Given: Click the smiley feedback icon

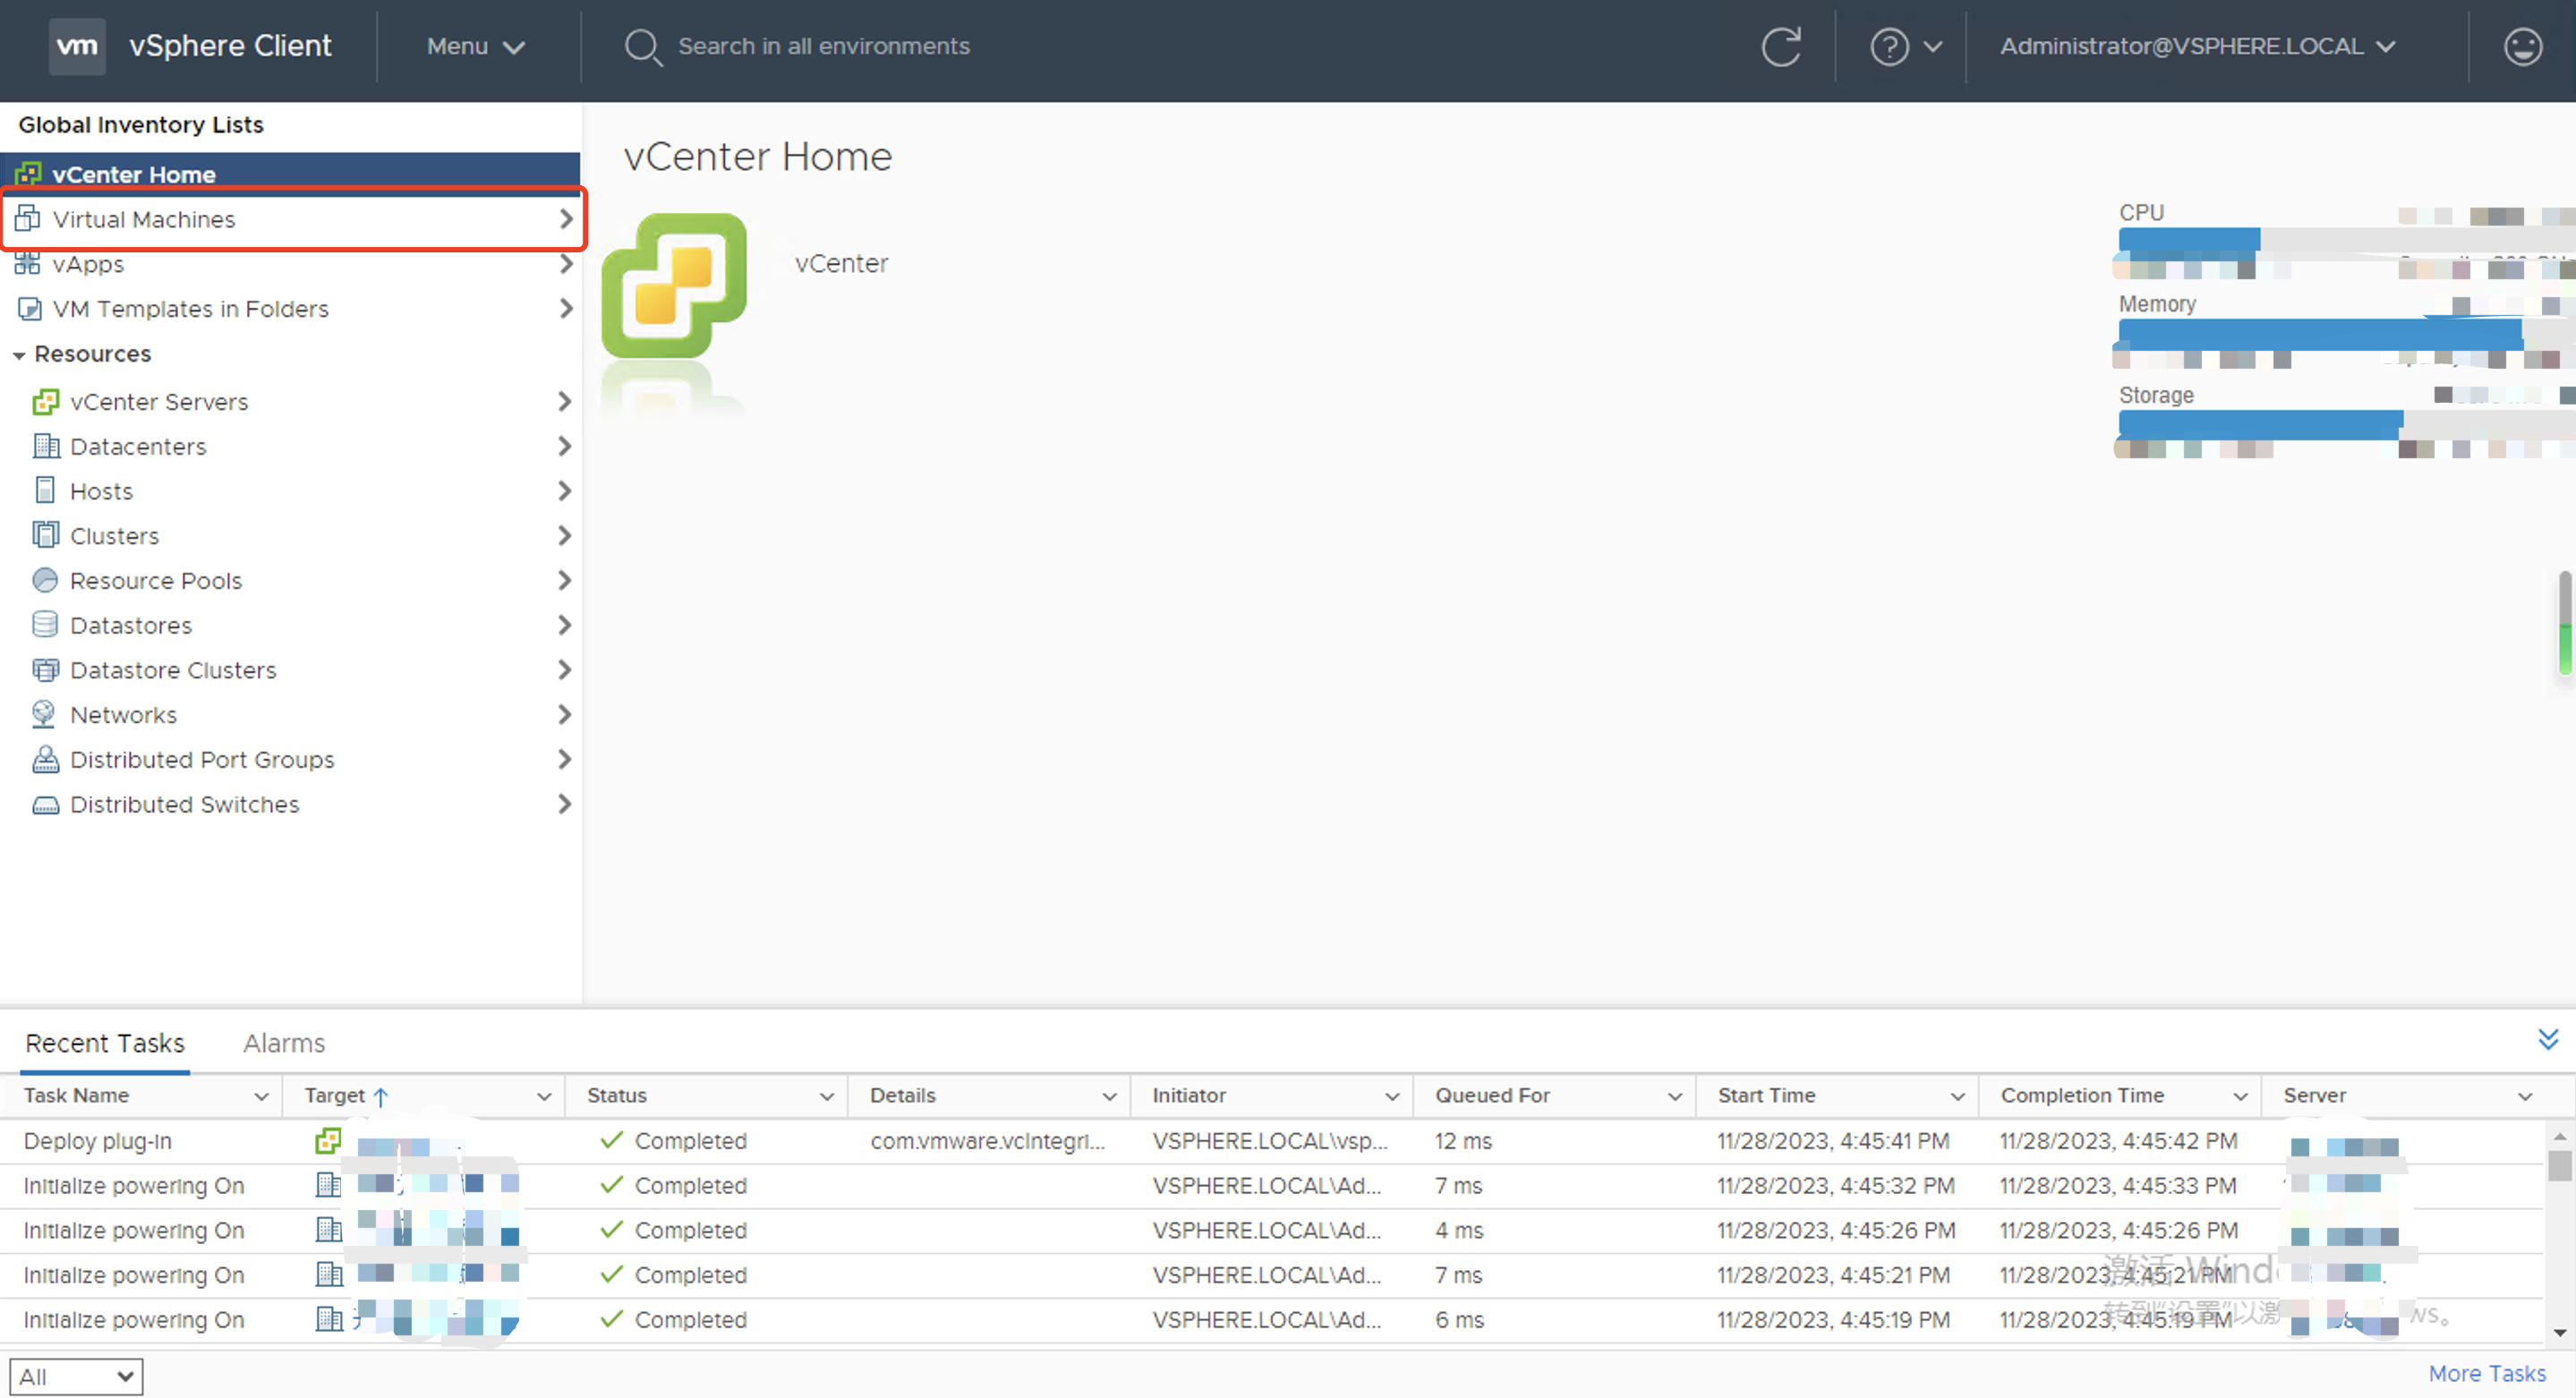Looking at the screenshot, I should (x=2522, y=47).
